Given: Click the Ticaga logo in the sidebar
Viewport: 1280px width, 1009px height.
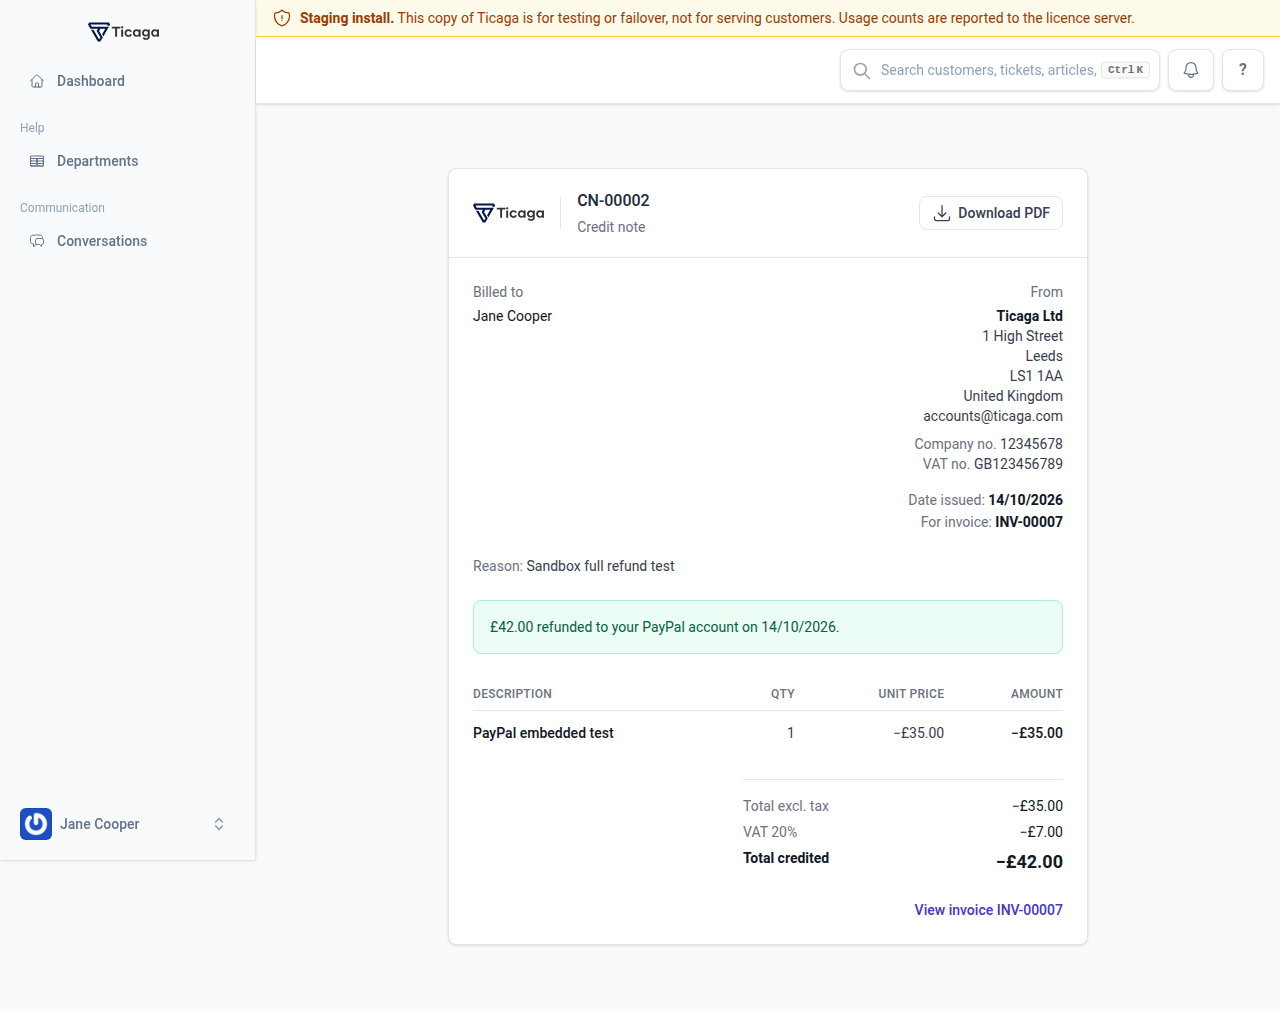Looking at the screenshot, I should click(124, 32).
